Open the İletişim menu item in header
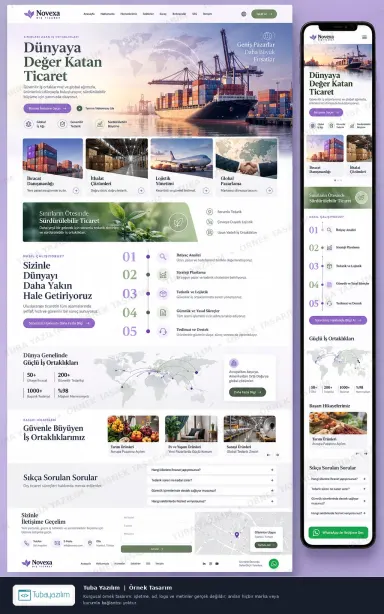Viewport: 384px width, 614px height. (207, 14)
